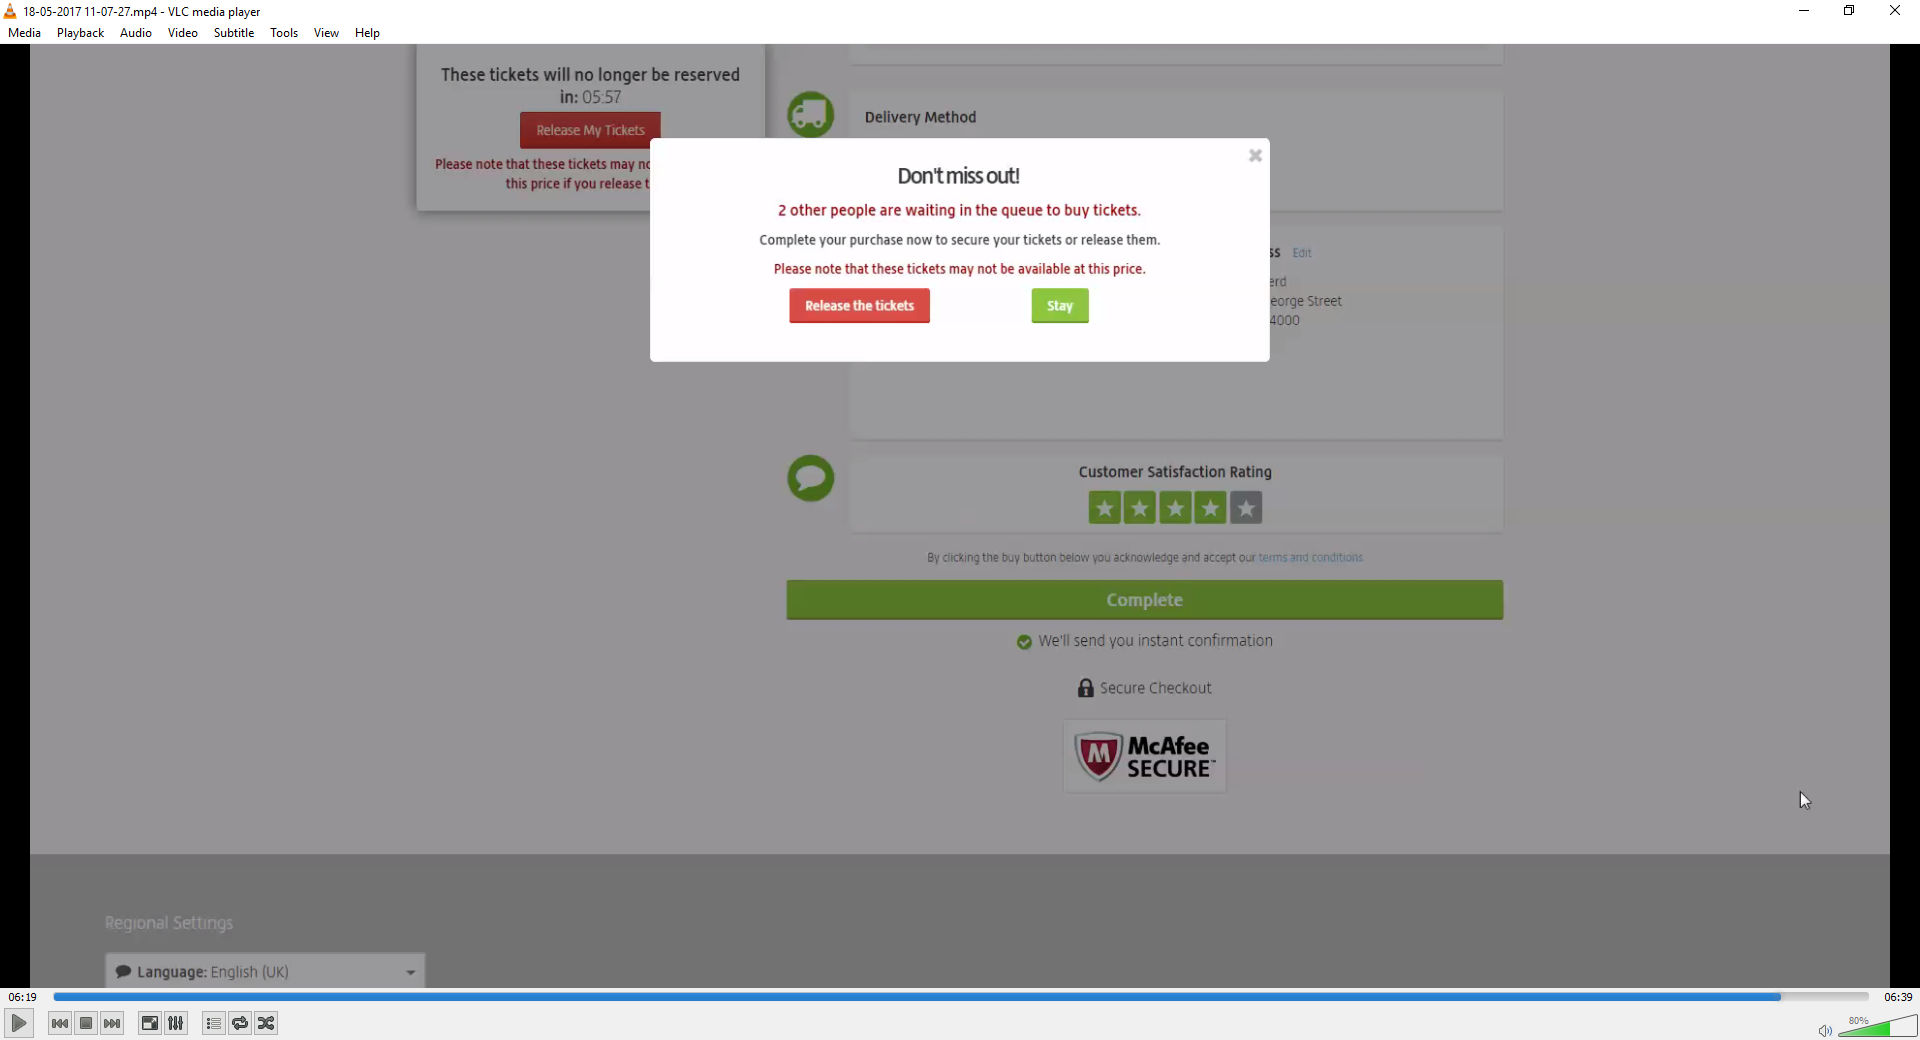Click the green confirmation checkmark icon
1920x1040 pixels.
point(1024,642)
